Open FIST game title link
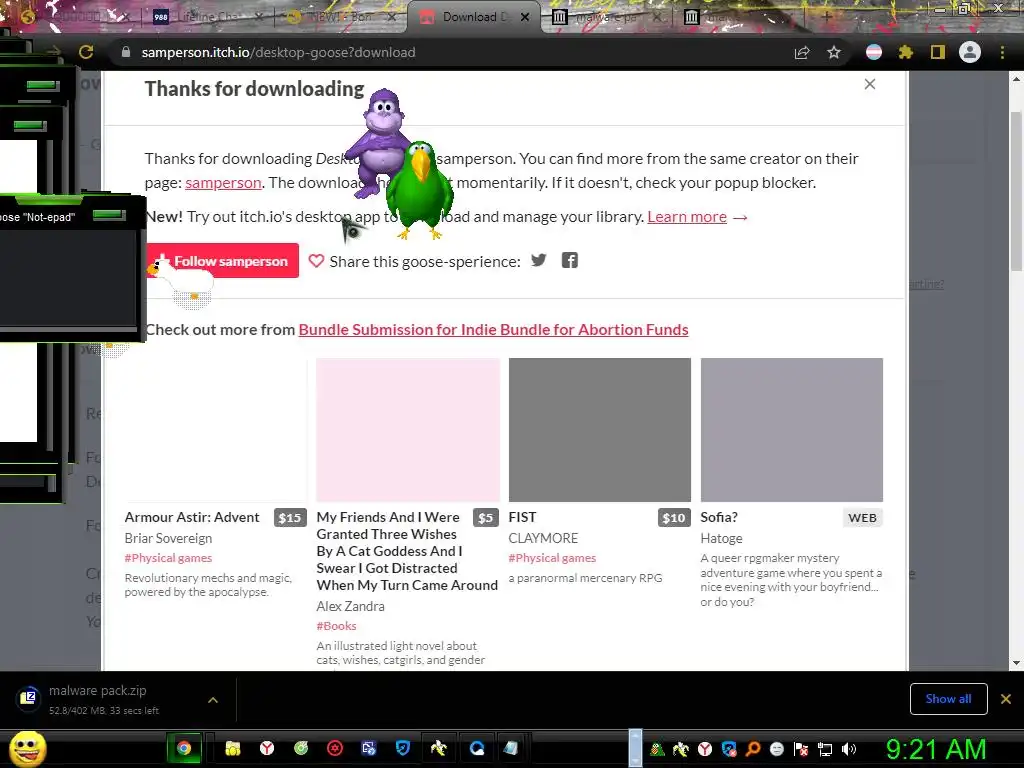1024x768 pixels. tap(522, 517)
